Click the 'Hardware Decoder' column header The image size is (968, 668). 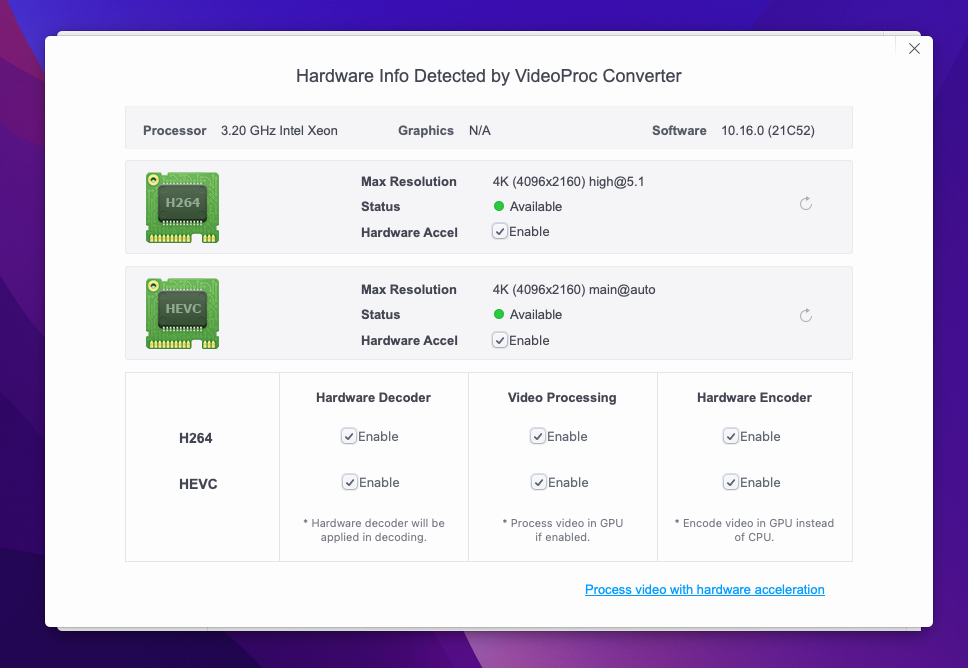(x=373, y=398)
